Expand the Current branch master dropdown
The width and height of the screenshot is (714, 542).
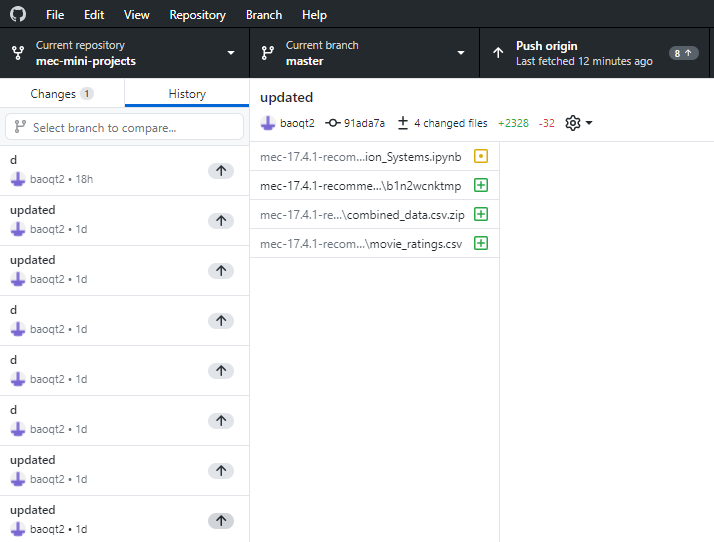pos(364,53)
